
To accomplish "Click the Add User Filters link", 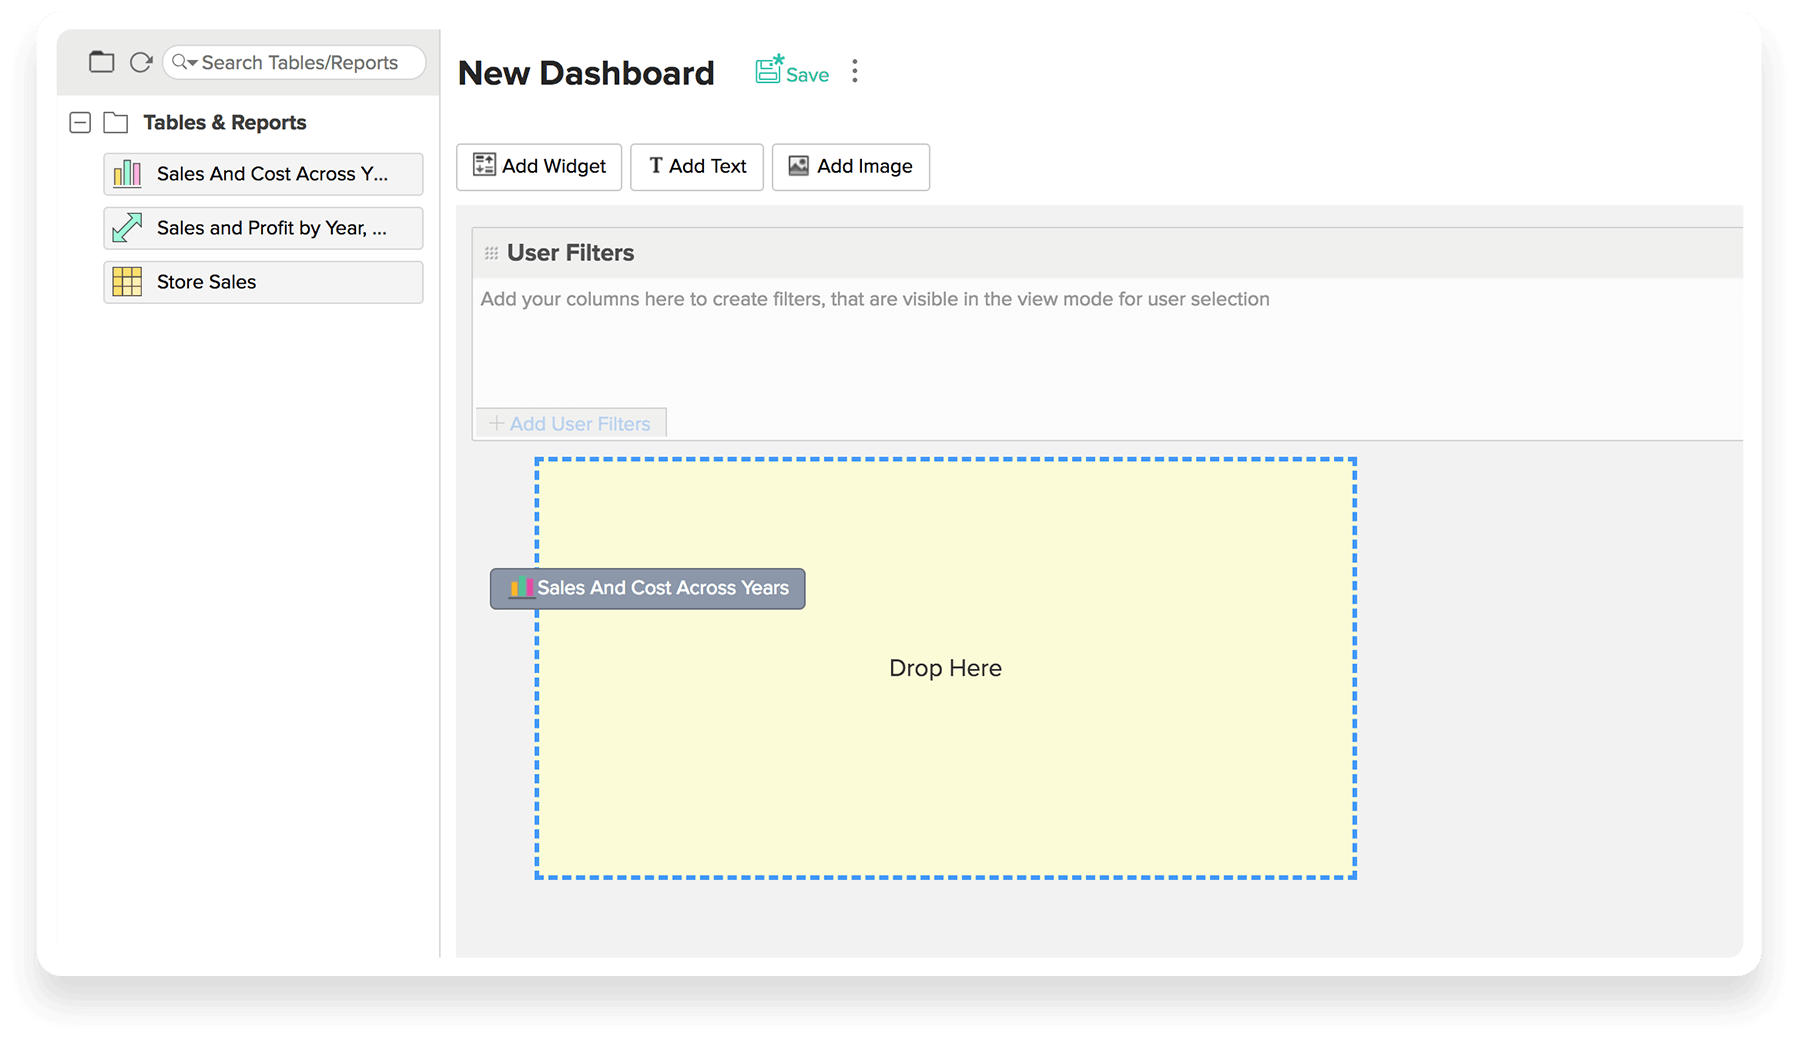I will (x=570, y=423).
